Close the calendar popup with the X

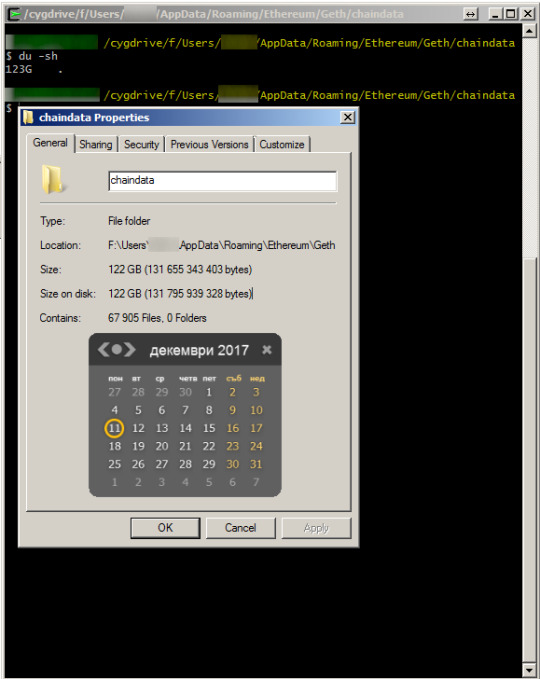point(267,350)
